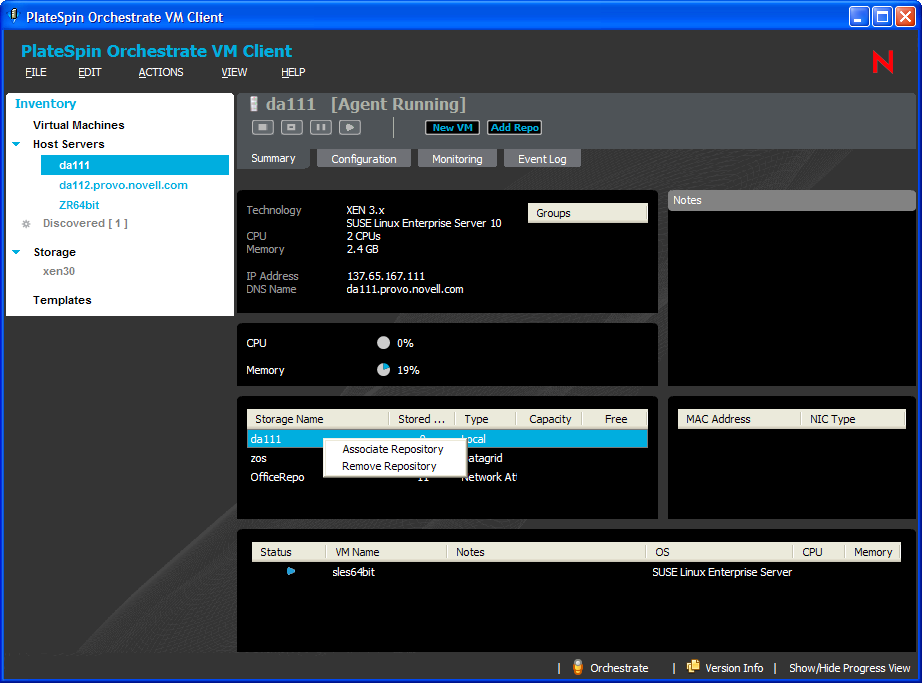The image size is (922, 683).
Task: Click the Notes column header in VM table
Action: click(x=546, y=552)
